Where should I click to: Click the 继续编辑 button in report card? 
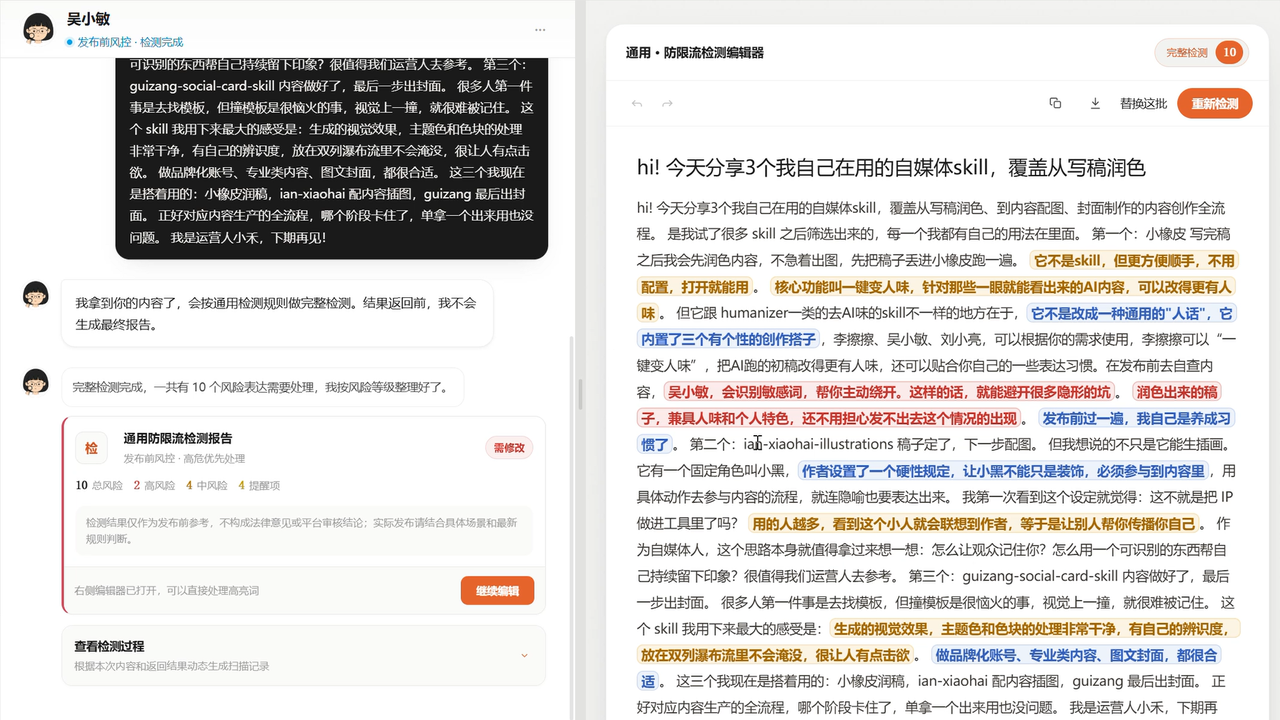pos(497,591)
